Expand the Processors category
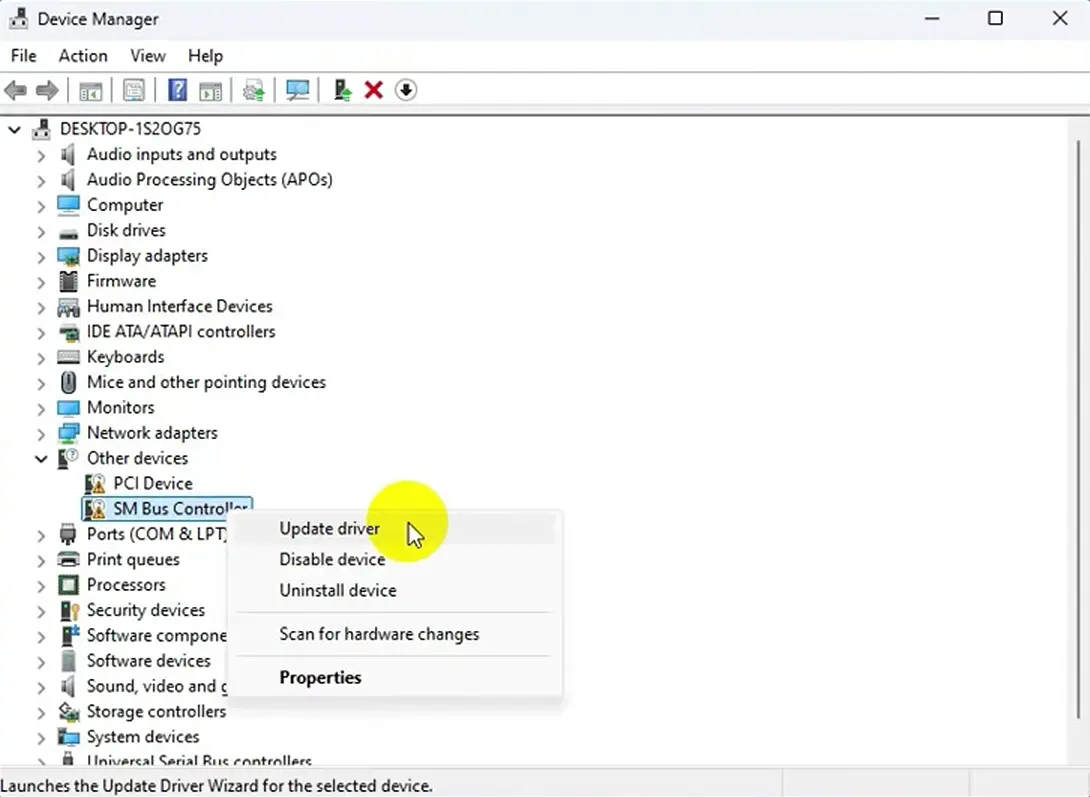The image size is (1090, 797). pyautogui.click(x=41, y=585)
